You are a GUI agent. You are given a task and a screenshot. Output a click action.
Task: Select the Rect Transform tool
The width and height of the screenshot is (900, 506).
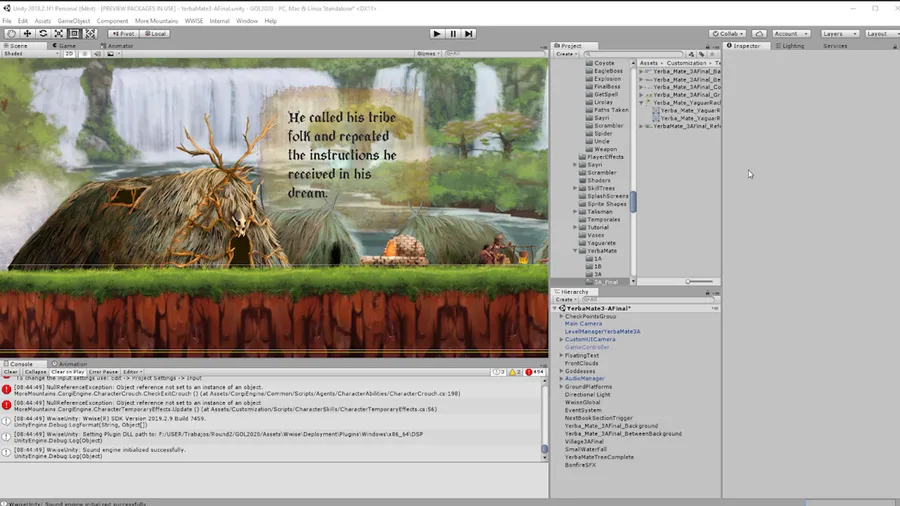(75, 34)
